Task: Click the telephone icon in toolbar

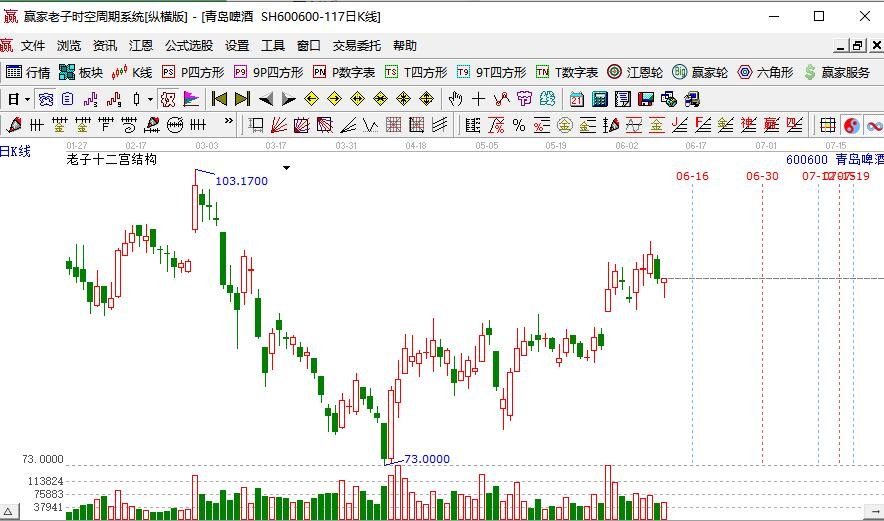Action: coord(46,100)
